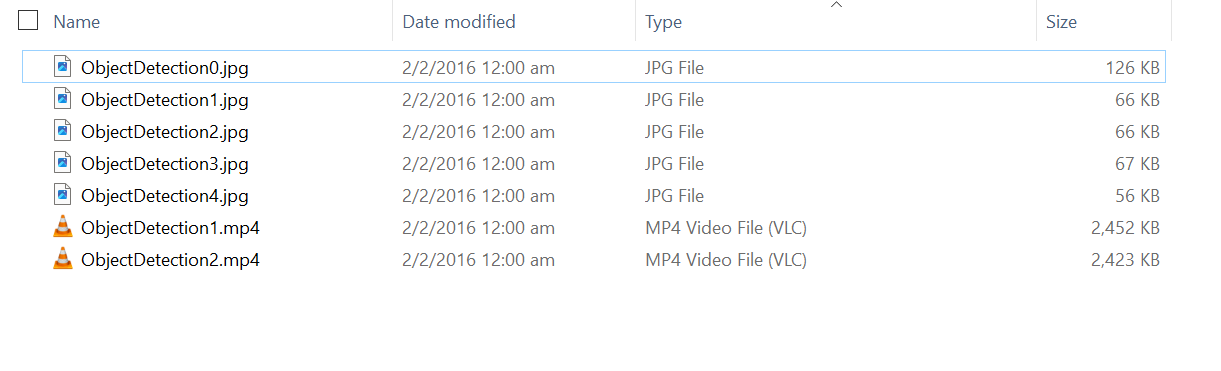Click the ObjectDetection1.jpg image file icon
1221x371 pixels.
[x=63, y=99]
